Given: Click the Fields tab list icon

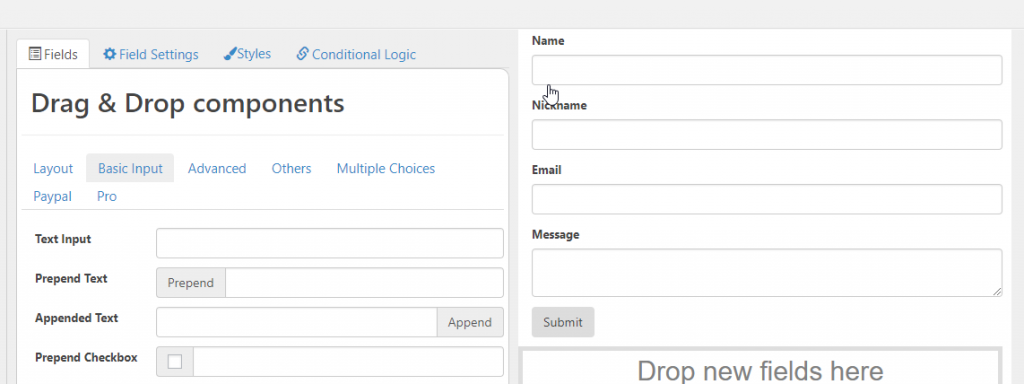Looking at the screenshot, I should click(35, 54).
